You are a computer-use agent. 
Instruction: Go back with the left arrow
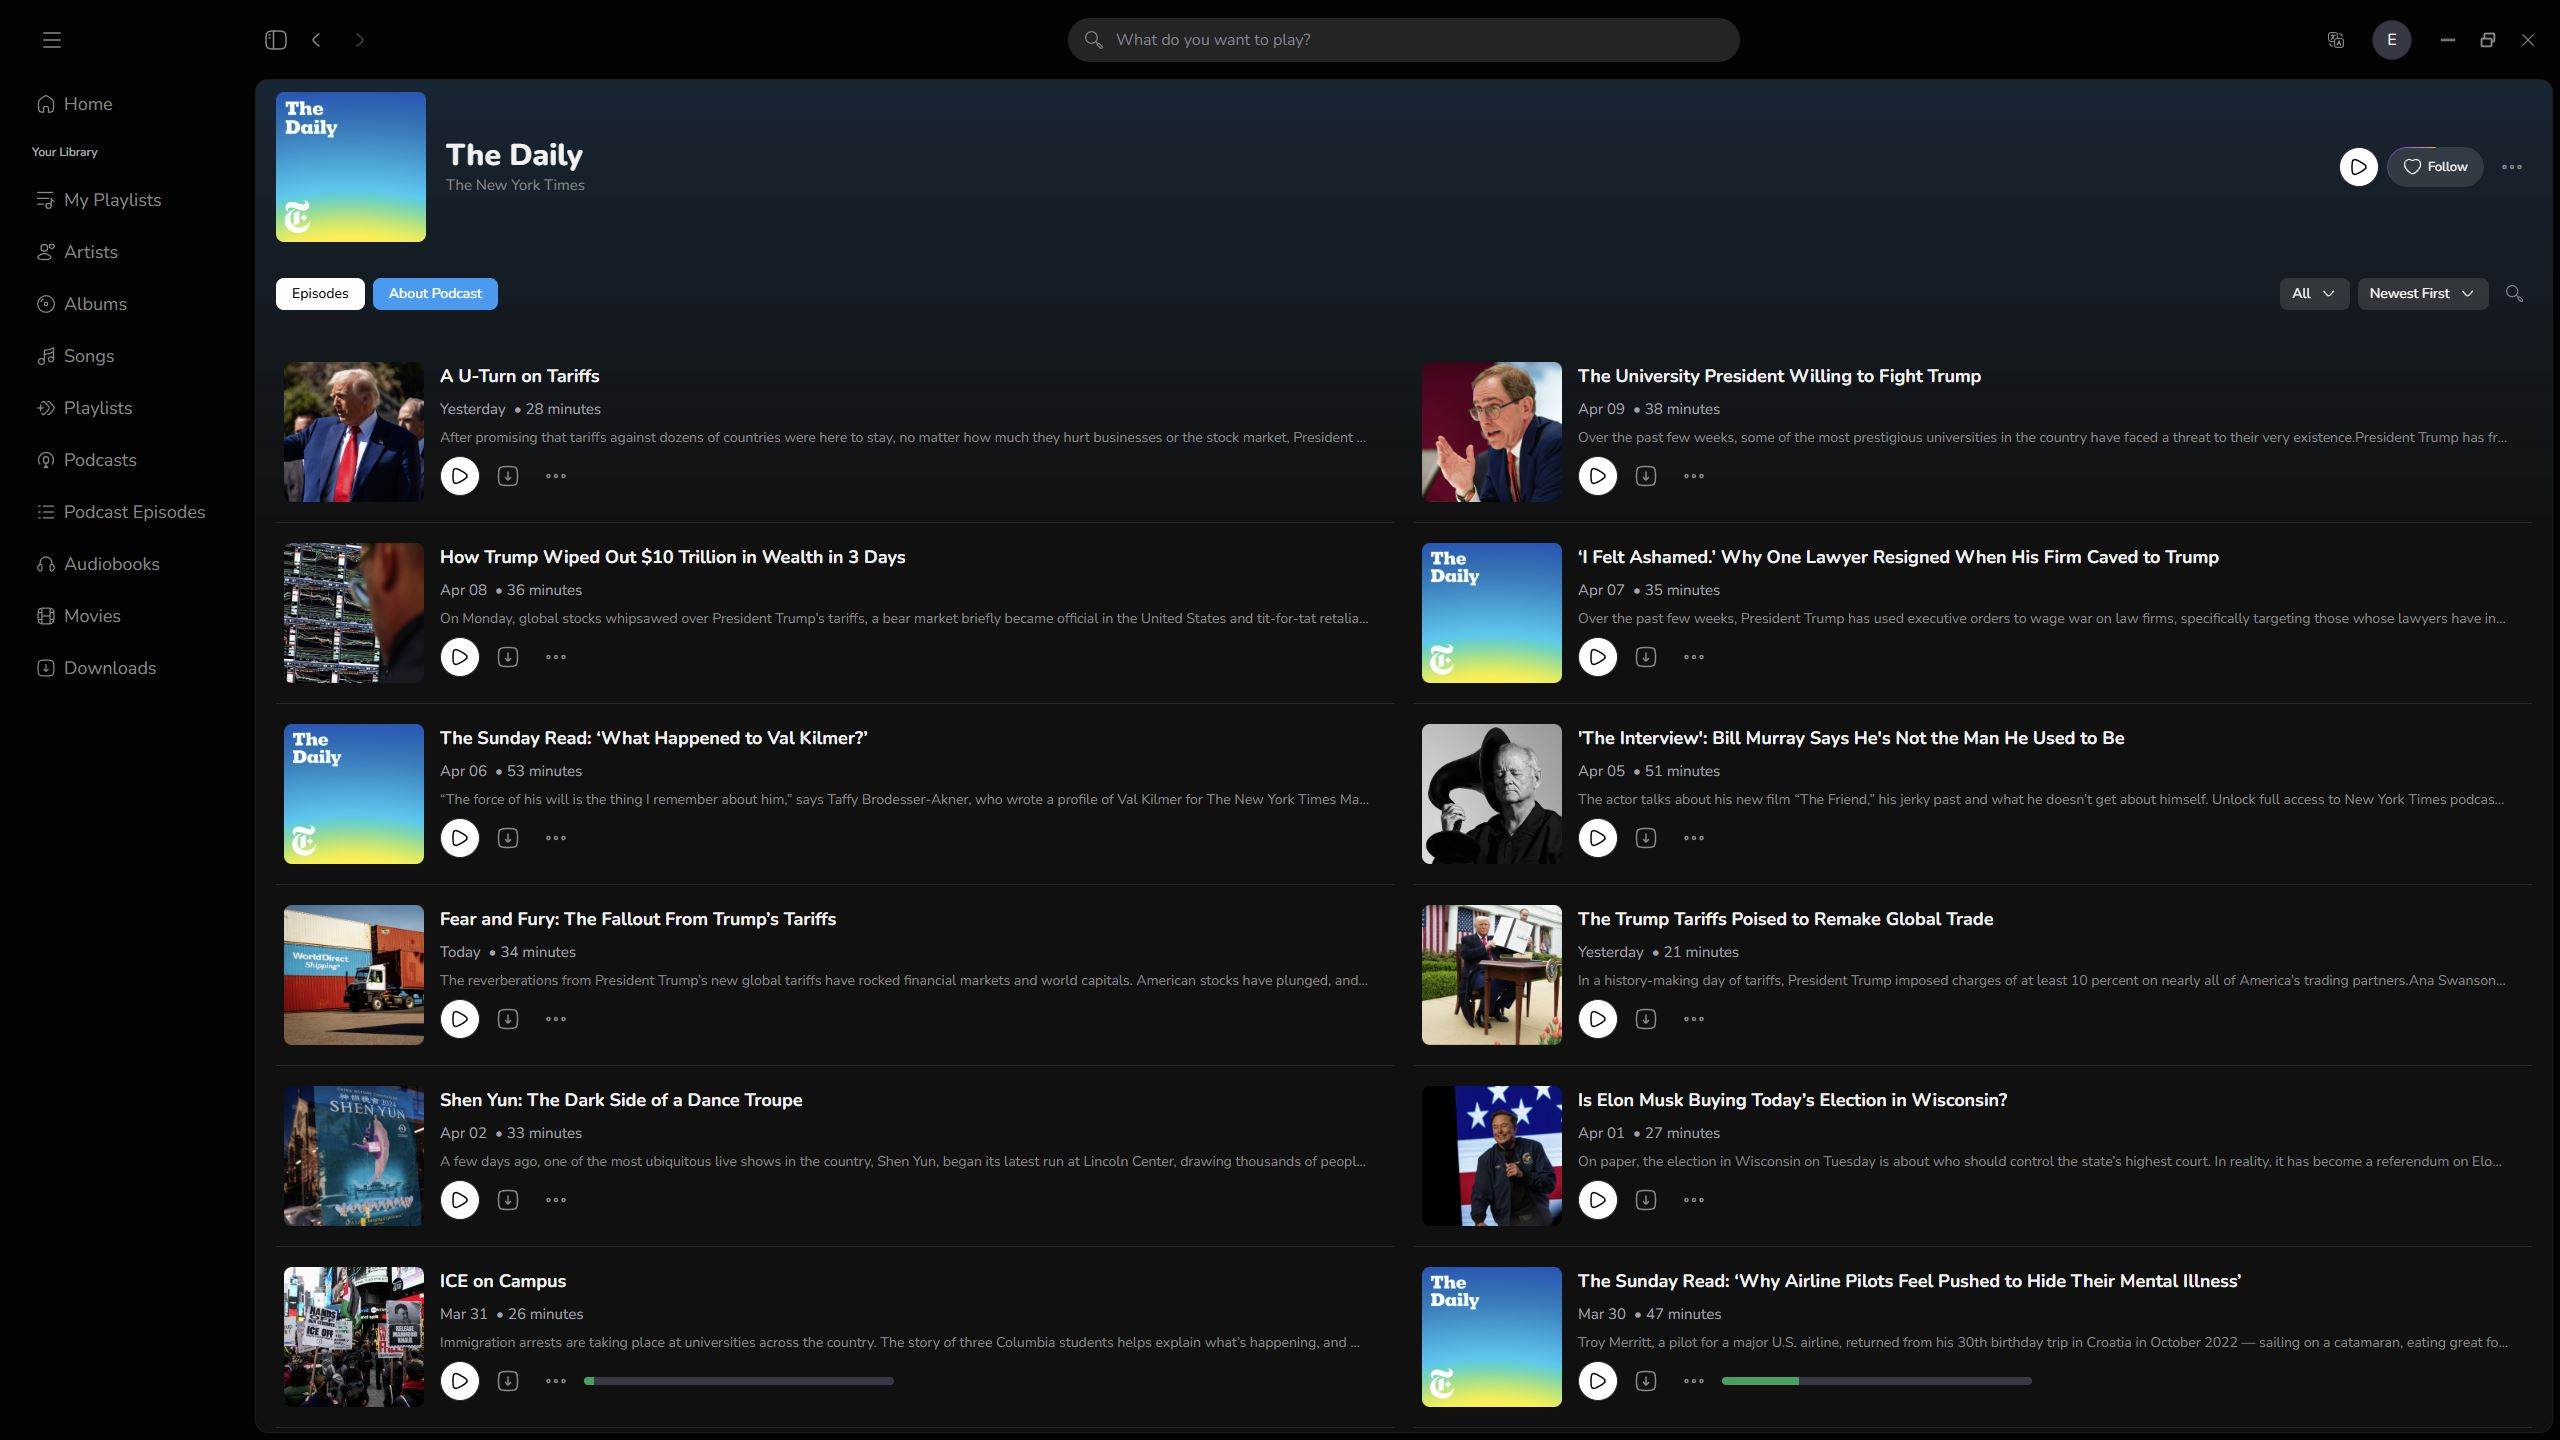[x=316, y=40]
